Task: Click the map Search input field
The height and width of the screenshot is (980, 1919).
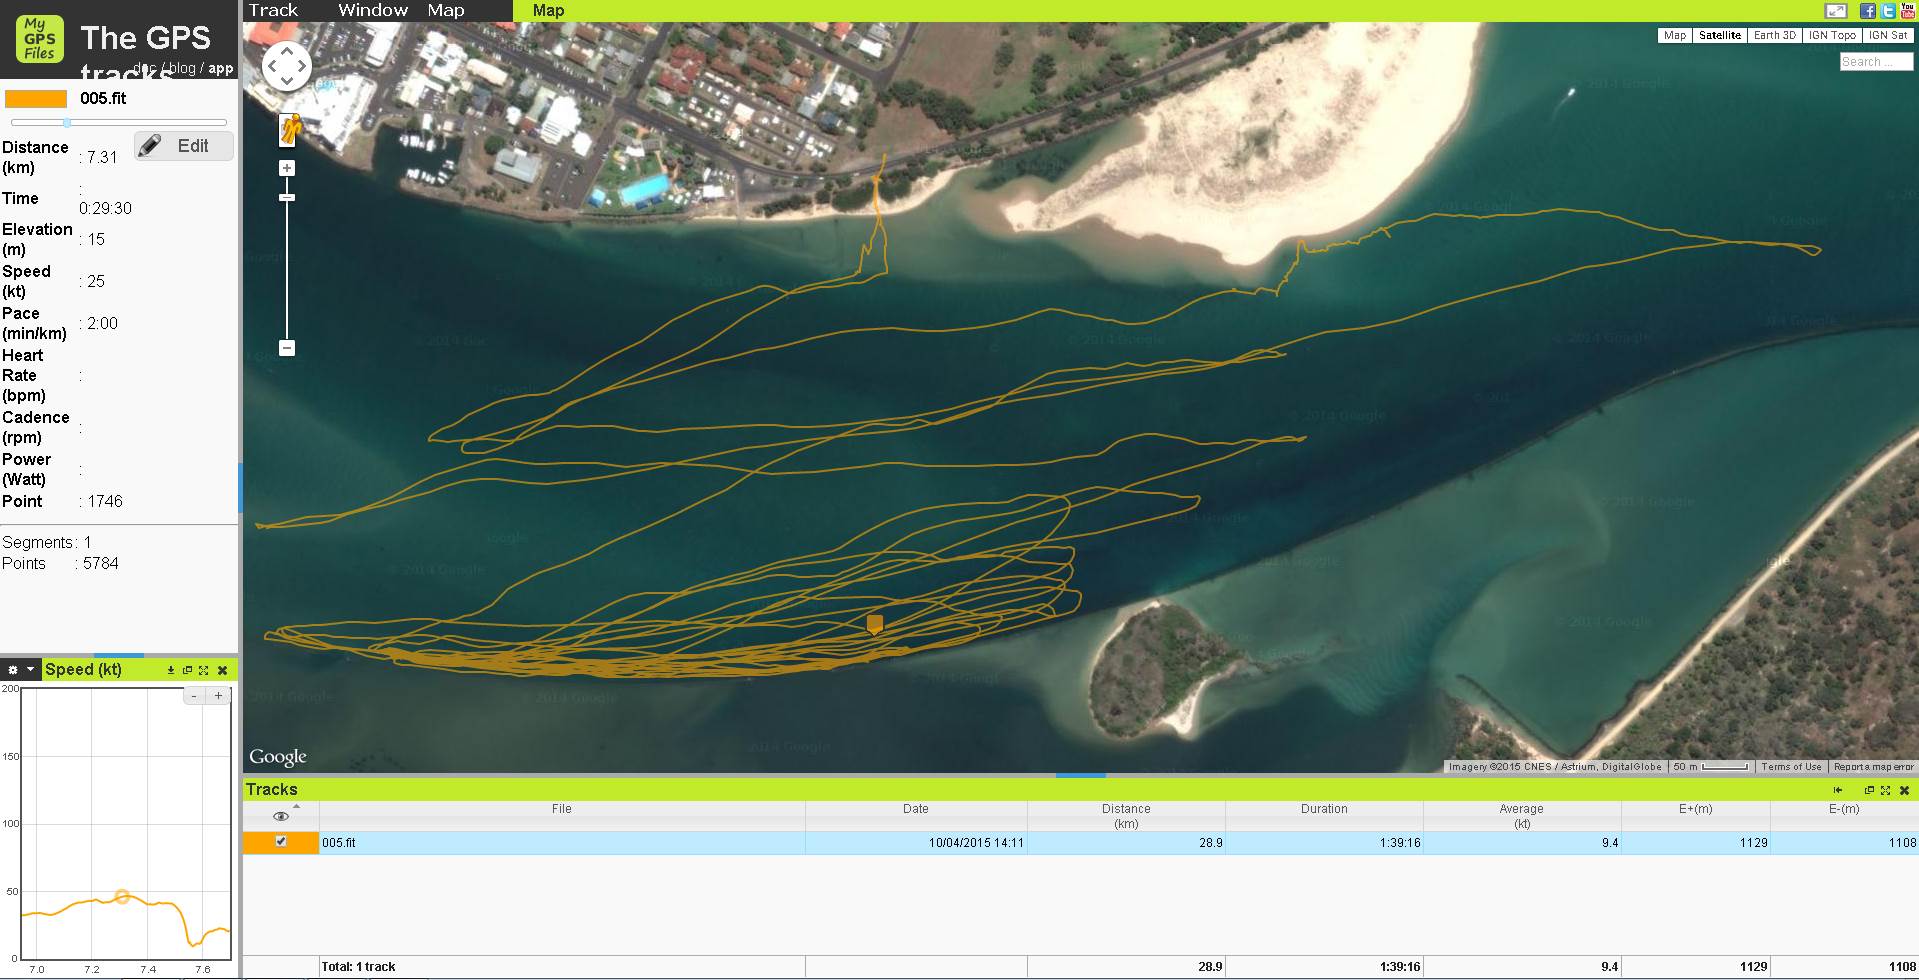Action: point(1875,62)
